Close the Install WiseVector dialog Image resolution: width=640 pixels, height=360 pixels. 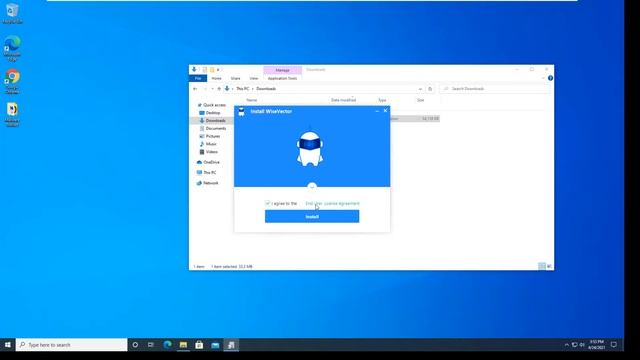385,111
